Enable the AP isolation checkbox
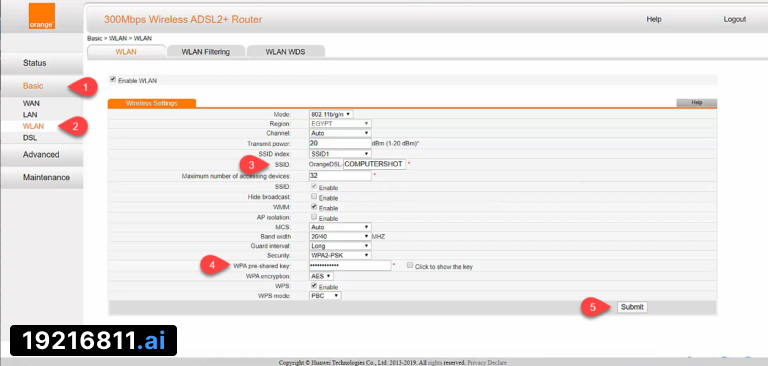This screenshot has height=366, width=768. (314, 217)
